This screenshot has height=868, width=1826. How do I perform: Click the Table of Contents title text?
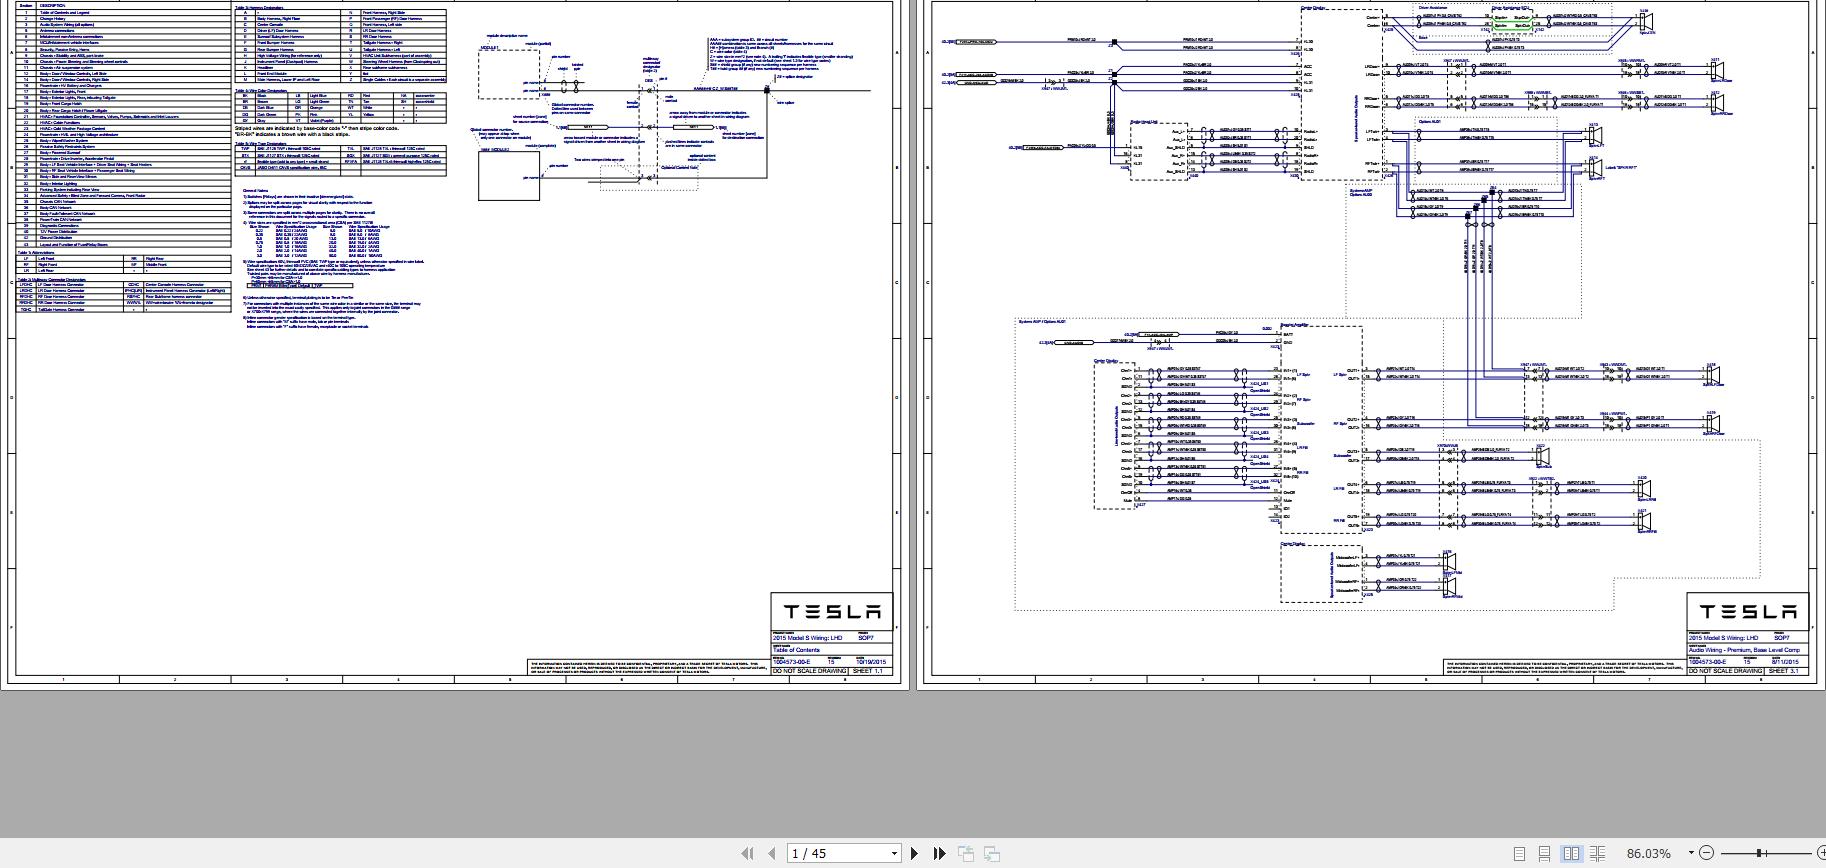click(796, 650)
